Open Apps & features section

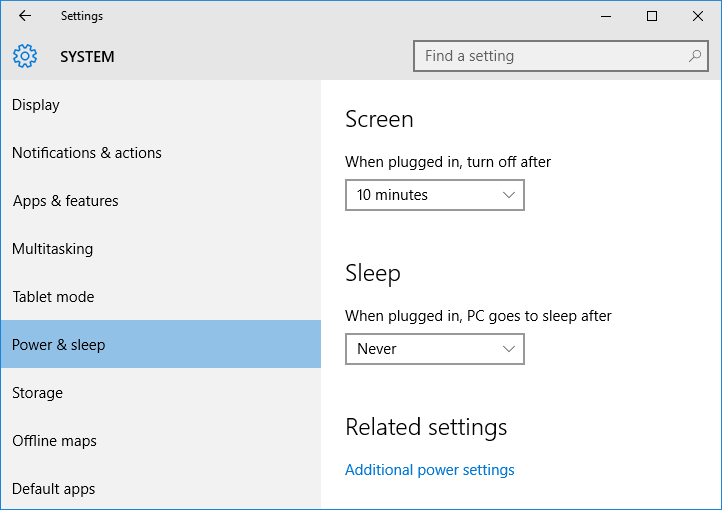[161, 201]
